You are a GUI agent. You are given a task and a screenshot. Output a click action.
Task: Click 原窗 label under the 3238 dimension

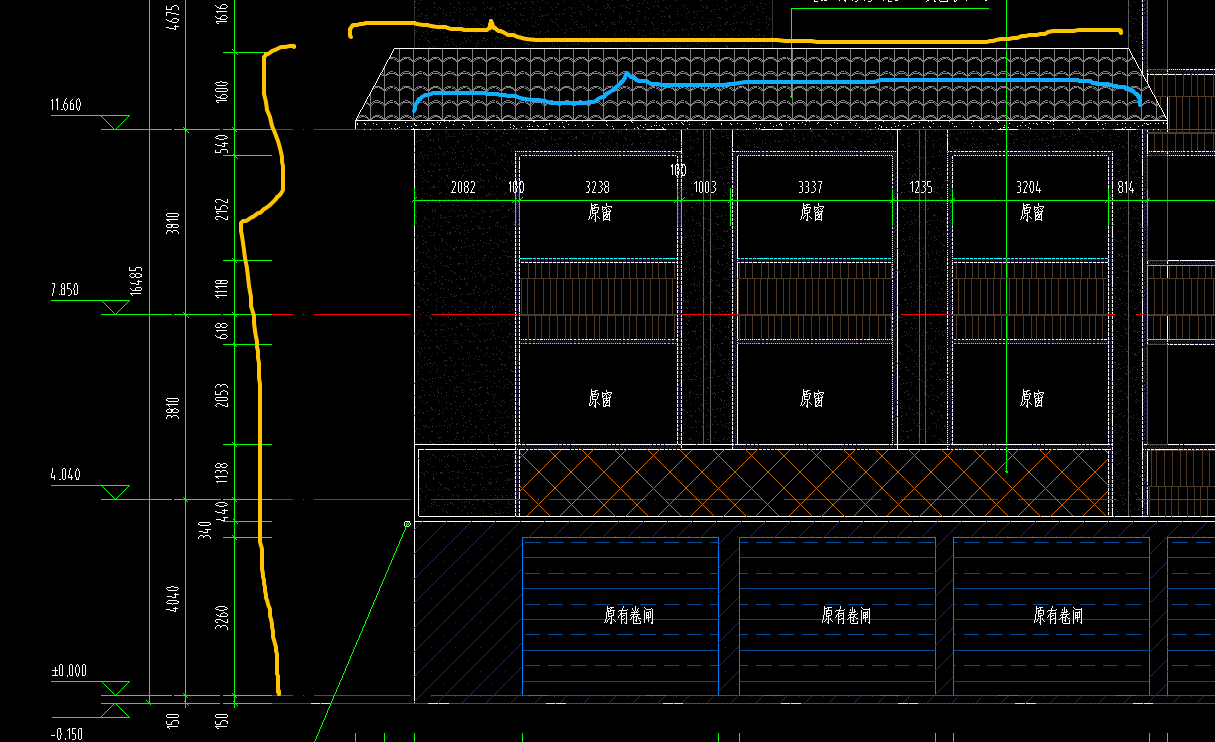599,213
